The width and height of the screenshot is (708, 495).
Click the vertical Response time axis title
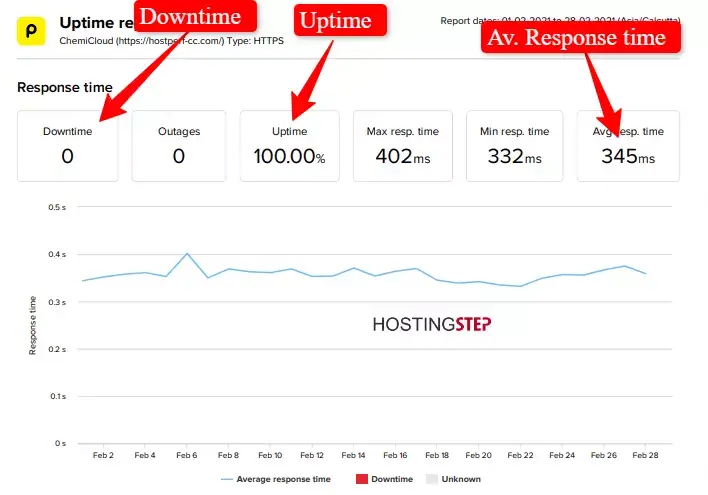(33, 325)
